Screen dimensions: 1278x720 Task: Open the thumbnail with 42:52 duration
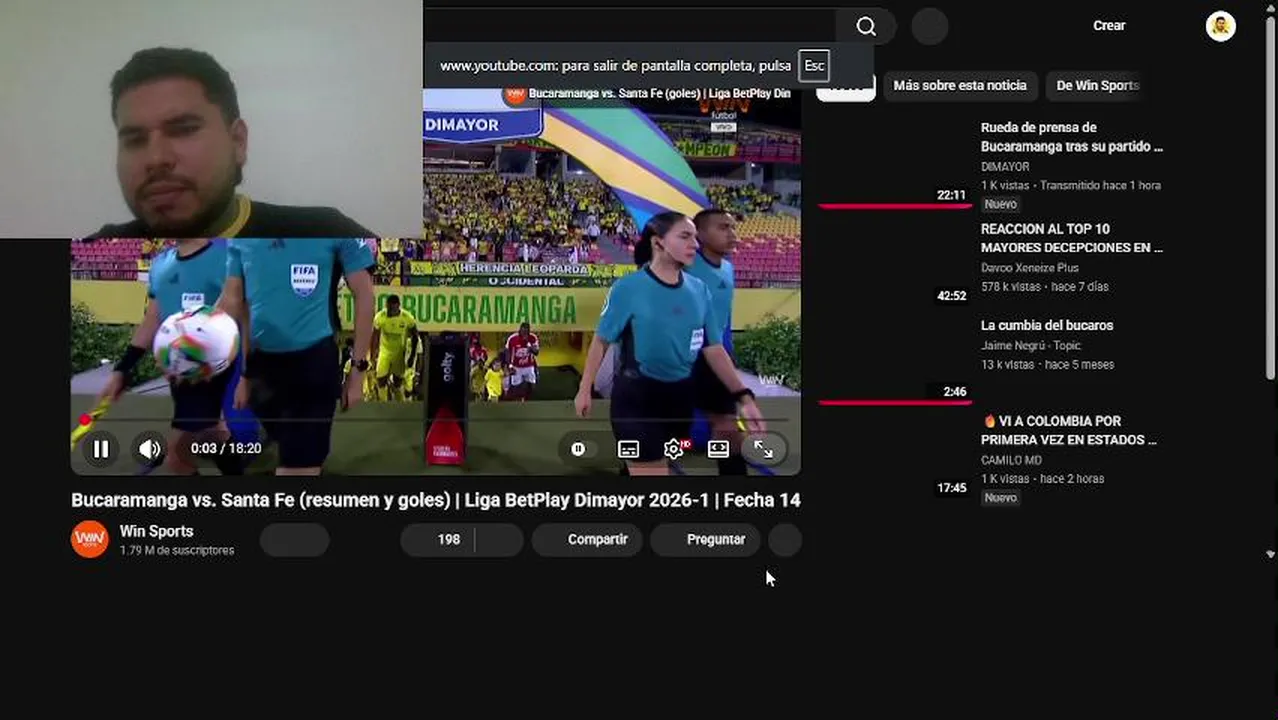tap(895, 263)
